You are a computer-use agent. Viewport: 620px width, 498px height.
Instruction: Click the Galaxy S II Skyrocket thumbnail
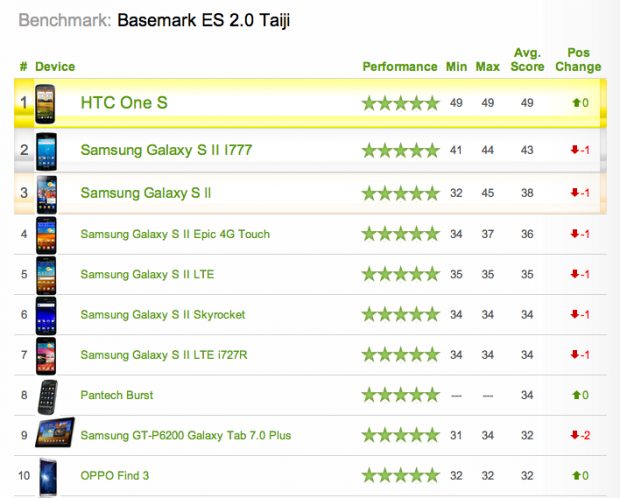pos(46,316)
